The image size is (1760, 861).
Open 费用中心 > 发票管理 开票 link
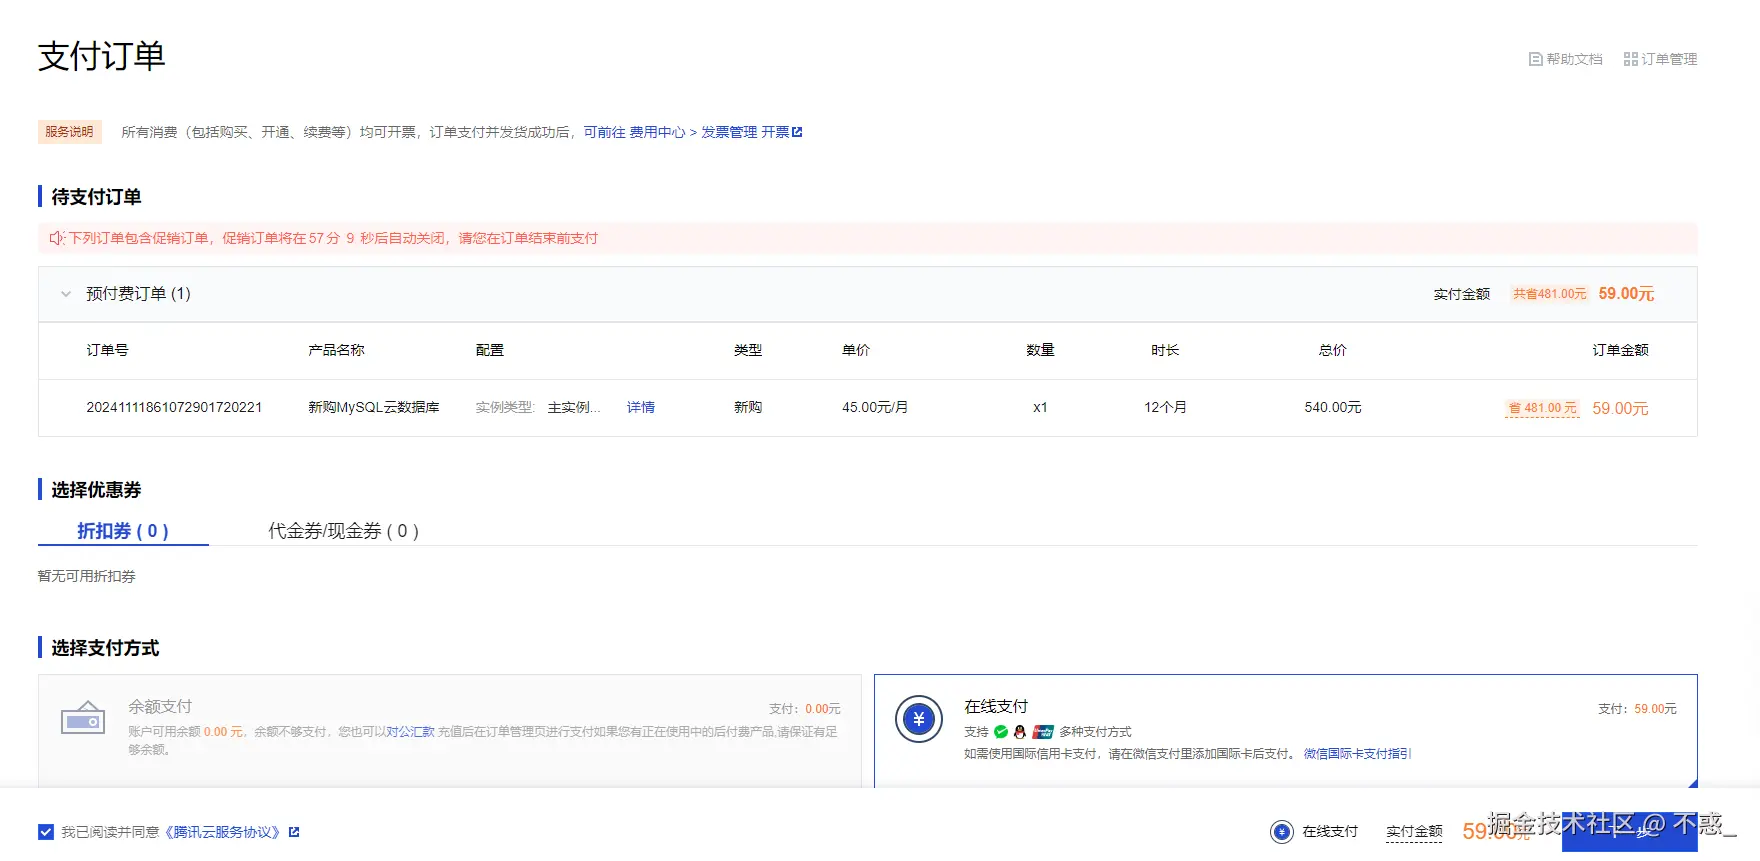[693, 132]
